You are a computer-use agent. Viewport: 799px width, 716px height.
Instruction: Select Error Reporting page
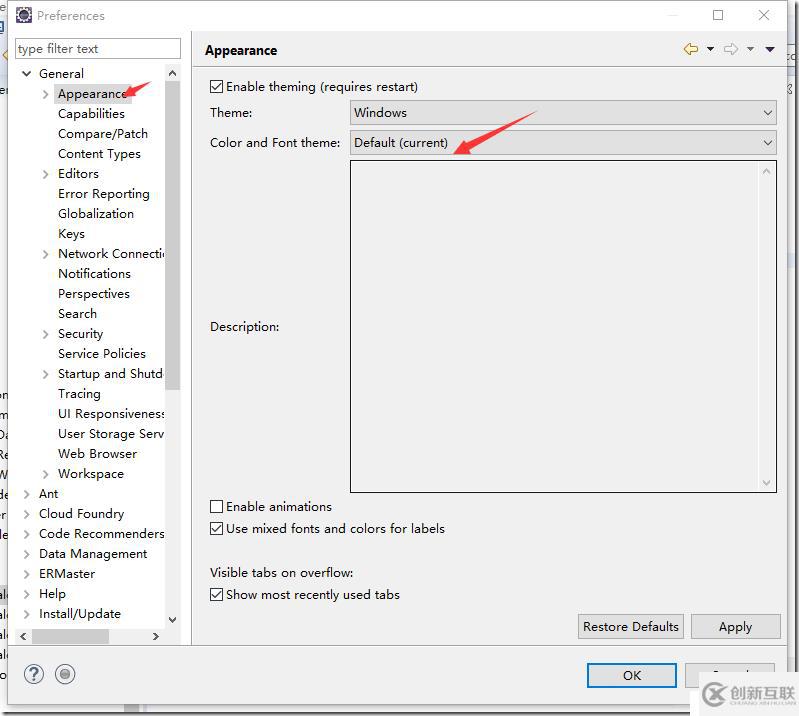click(104, 194)
